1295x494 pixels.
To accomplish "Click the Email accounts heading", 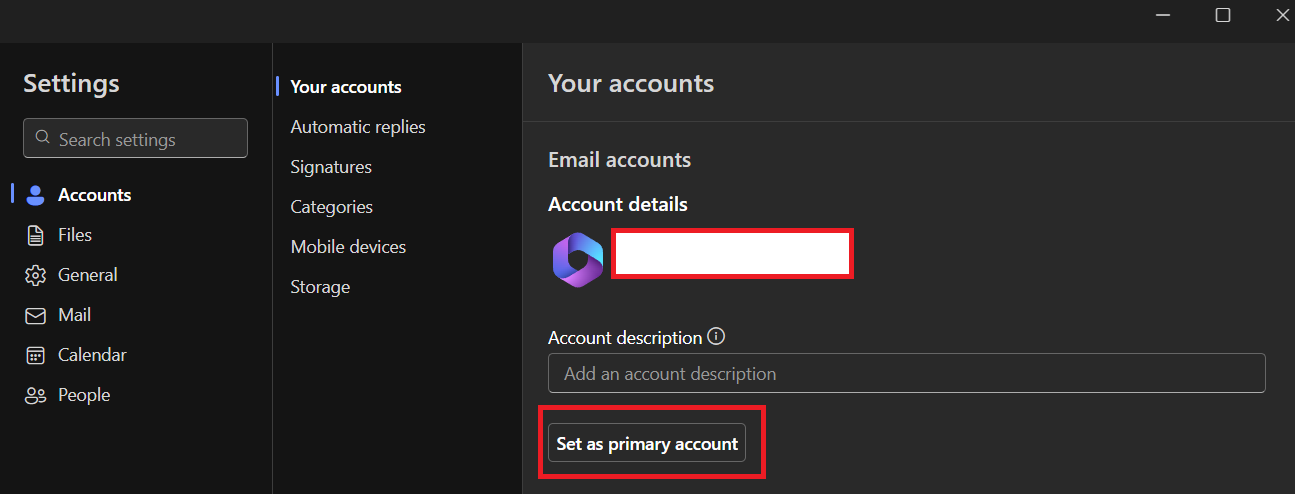I will (619, 160).
